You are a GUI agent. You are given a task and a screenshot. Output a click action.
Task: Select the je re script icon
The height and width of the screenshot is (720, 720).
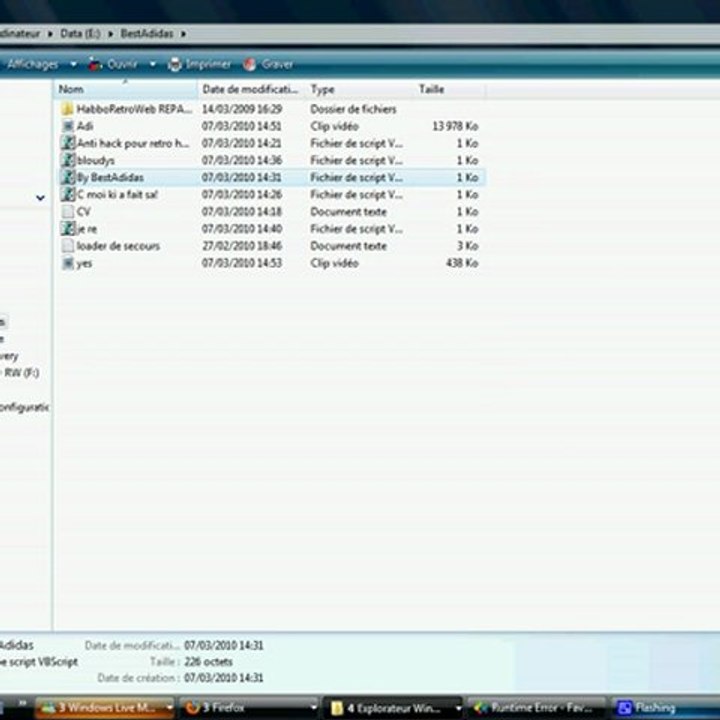point(68,229)
